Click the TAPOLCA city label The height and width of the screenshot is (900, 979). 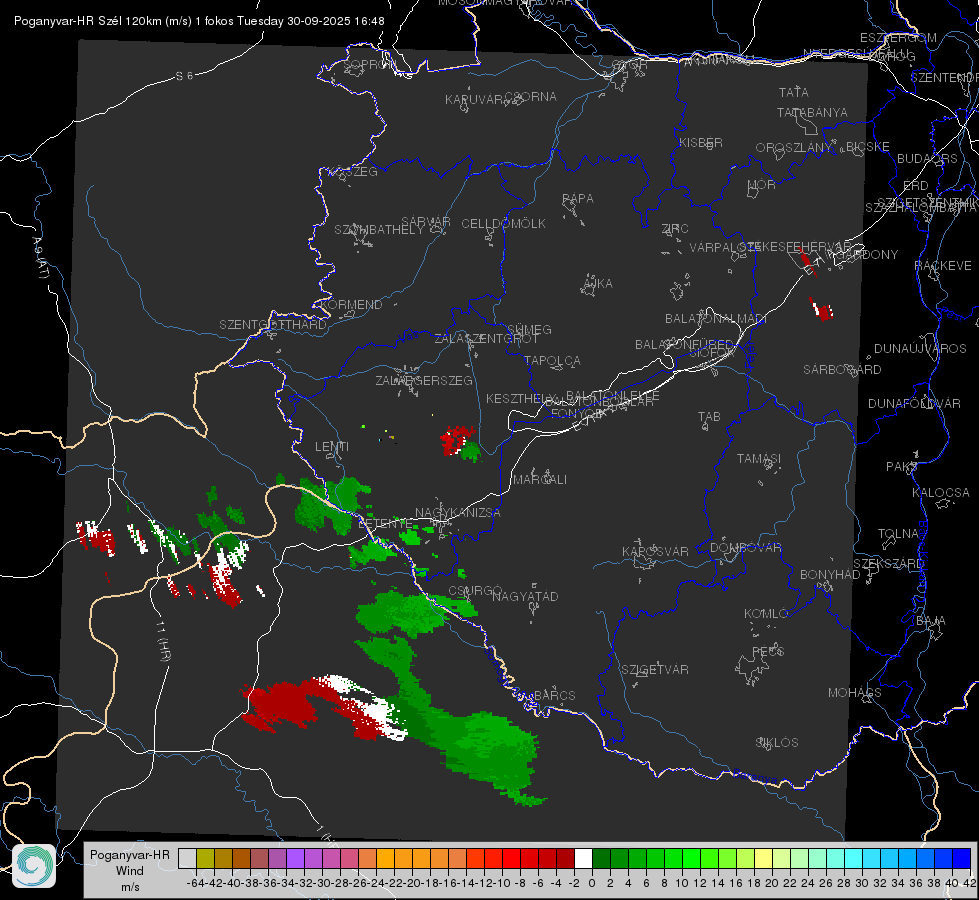(x=552, y=360)
